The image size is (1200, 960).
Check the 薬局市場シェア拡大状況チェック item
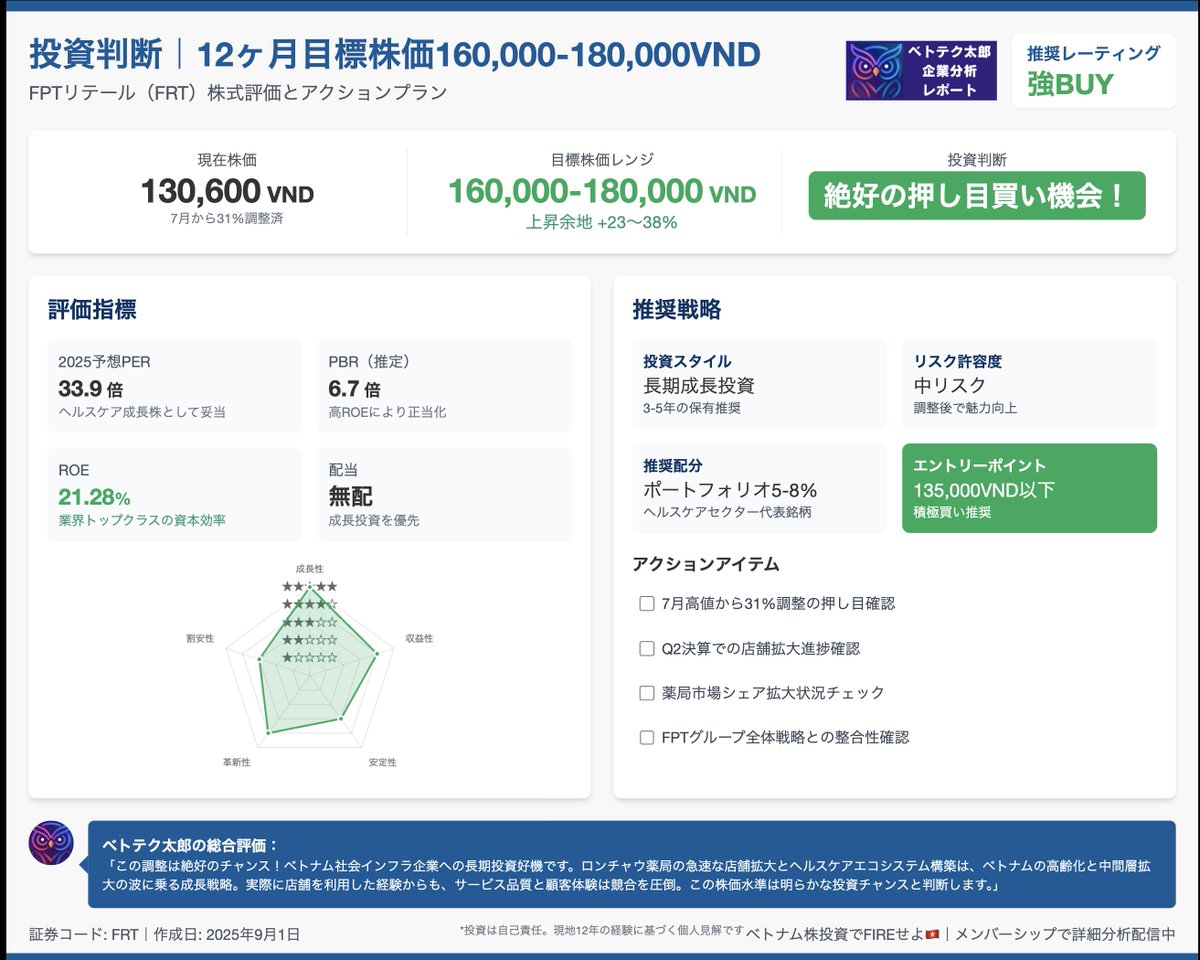pos(646,692)
